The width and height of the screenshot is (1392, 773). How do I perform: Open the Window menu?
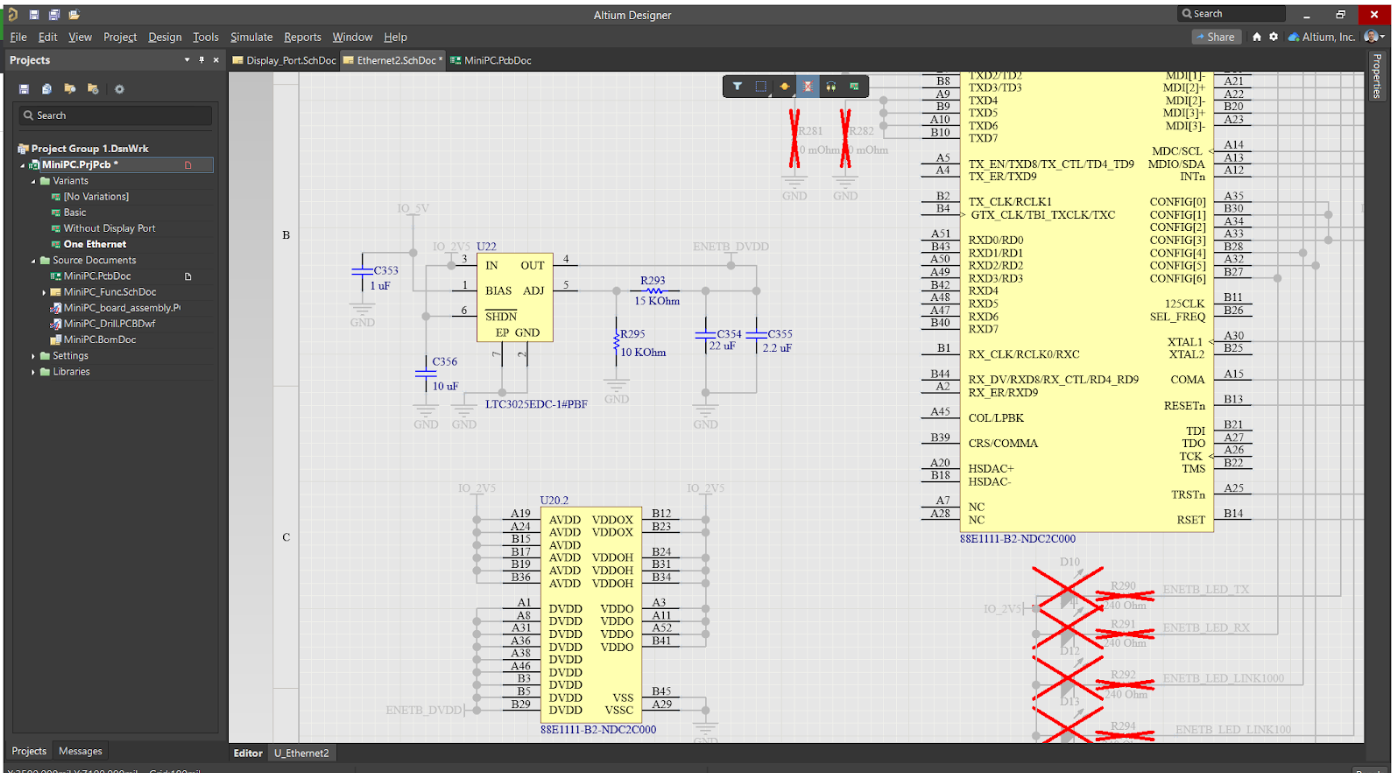click(x=352, y=37)
